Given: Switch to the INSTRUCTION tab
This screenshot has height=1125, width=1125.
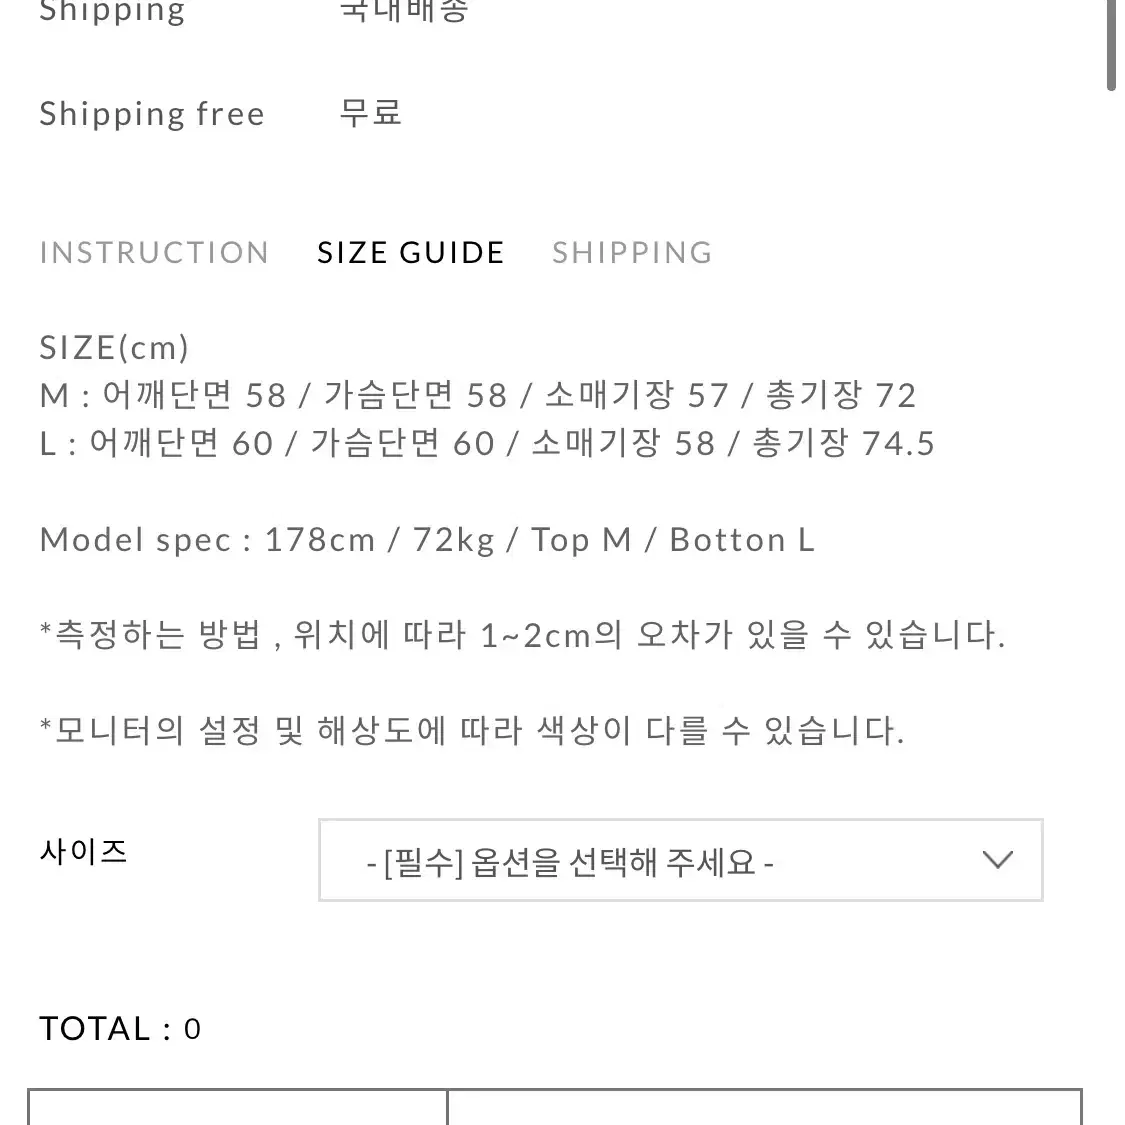Looking at the screenshot, I should (x=154, y=253).
